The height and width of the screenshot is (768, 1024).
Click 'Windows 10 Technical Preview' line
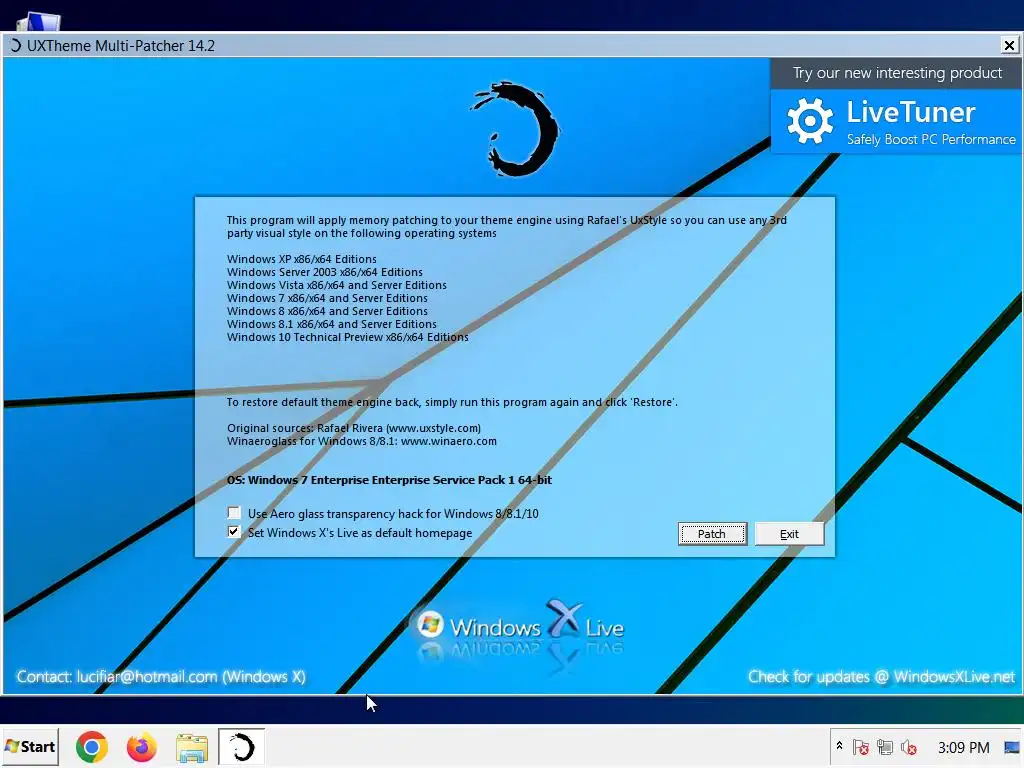click(x=347, y=337)
